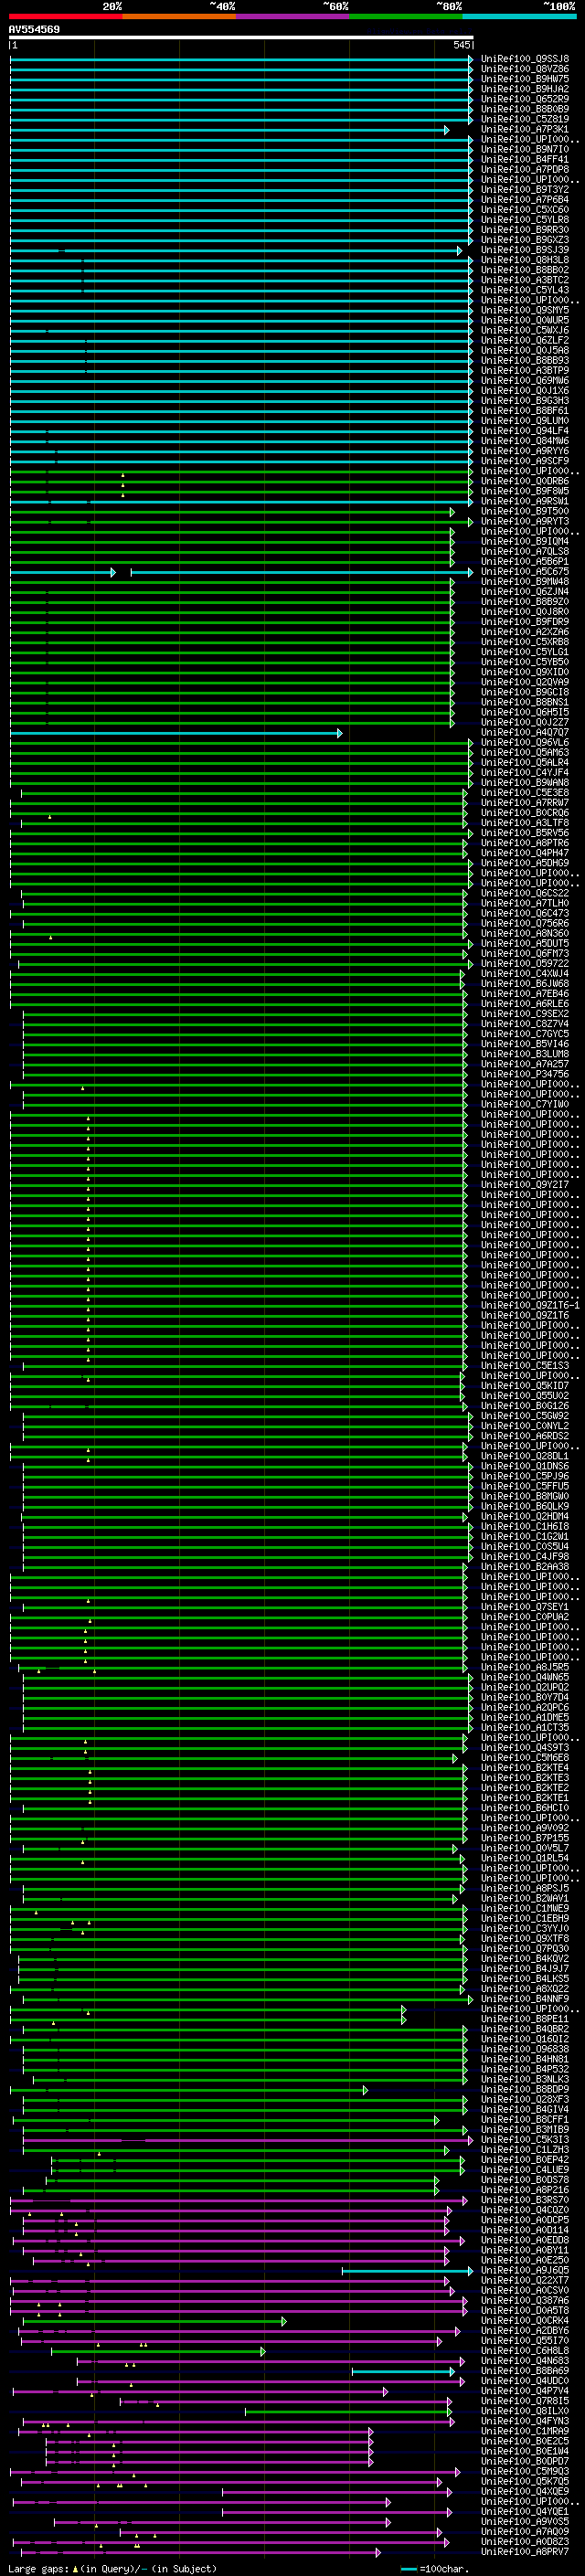Select the UniRef100_A7P3K1 entry
The height and width of the screenshot is (2576, 585).
(525, 129)
